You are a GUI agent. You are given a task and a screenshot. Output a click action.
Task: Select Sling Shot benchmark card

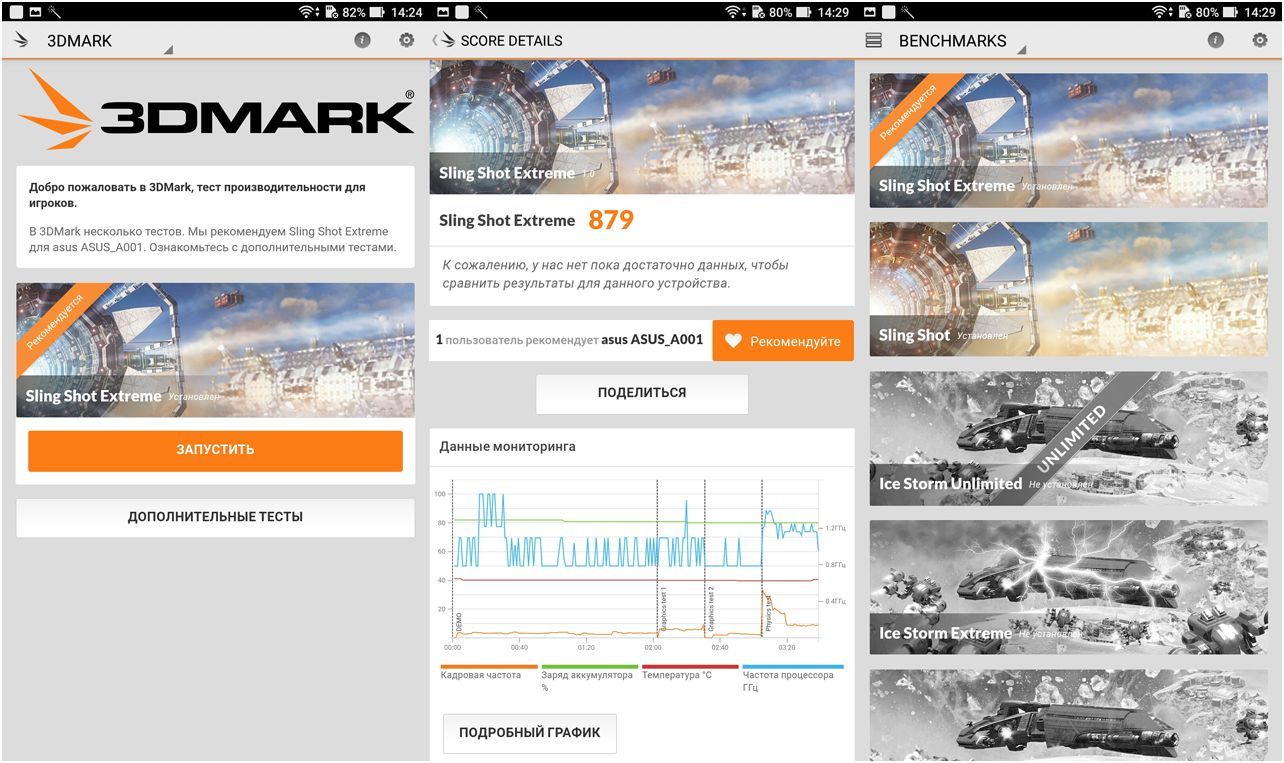[x=1068, y=289]
